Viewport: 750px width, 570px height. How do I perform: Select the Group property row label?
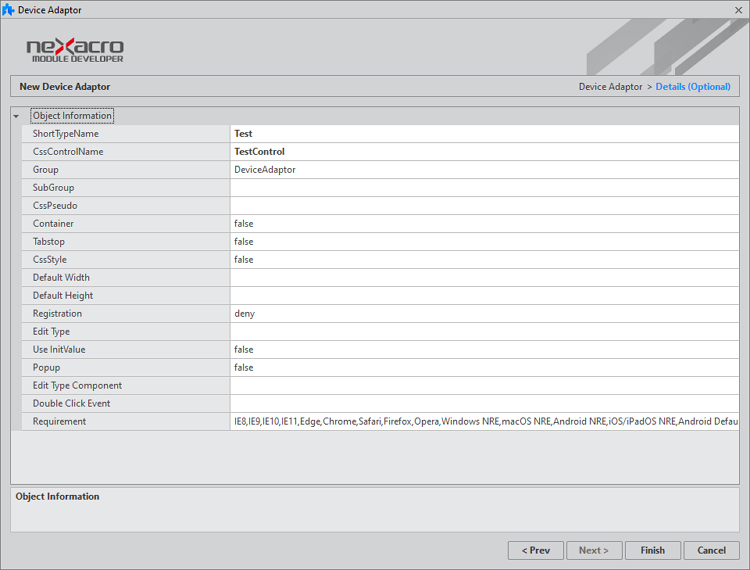coord(46,170)
